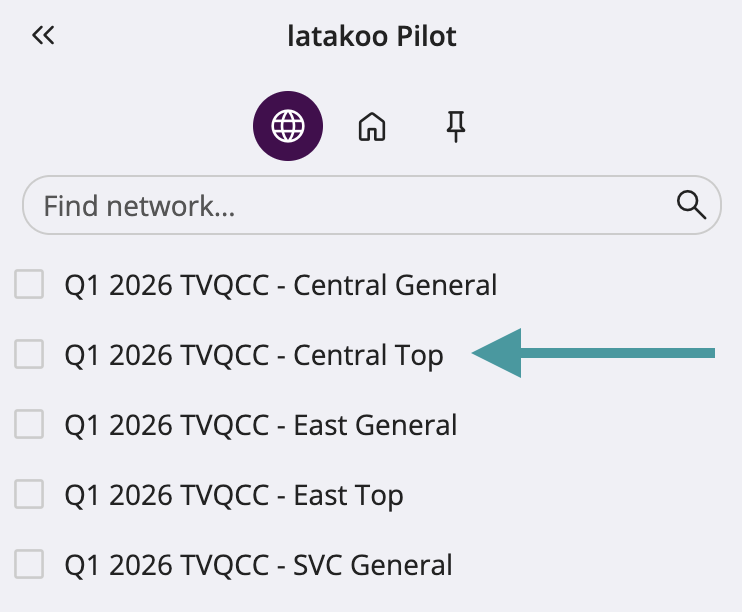The image size is (742, 612).
Task: Tick the East General network checkbox
Action: [x=29, y=424]
